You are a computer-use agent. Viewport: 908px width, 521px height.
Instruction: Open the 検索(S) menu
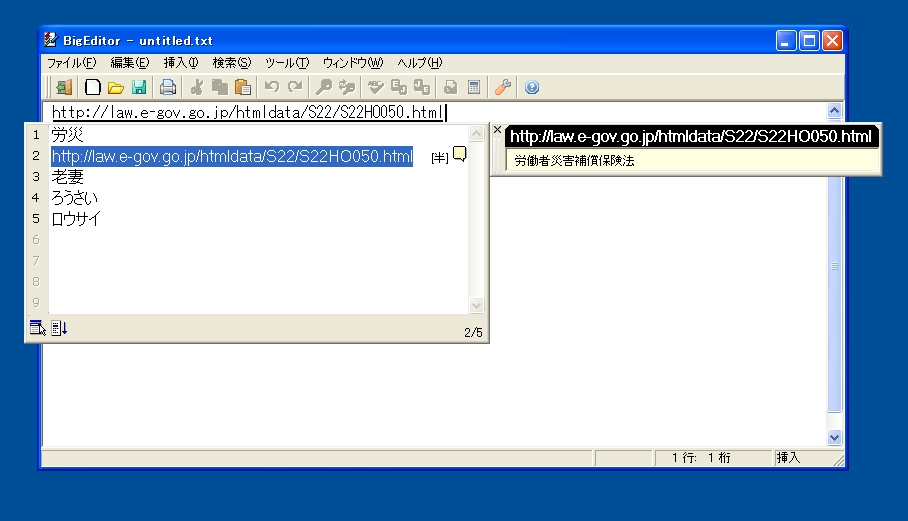(x=232, y=63)
